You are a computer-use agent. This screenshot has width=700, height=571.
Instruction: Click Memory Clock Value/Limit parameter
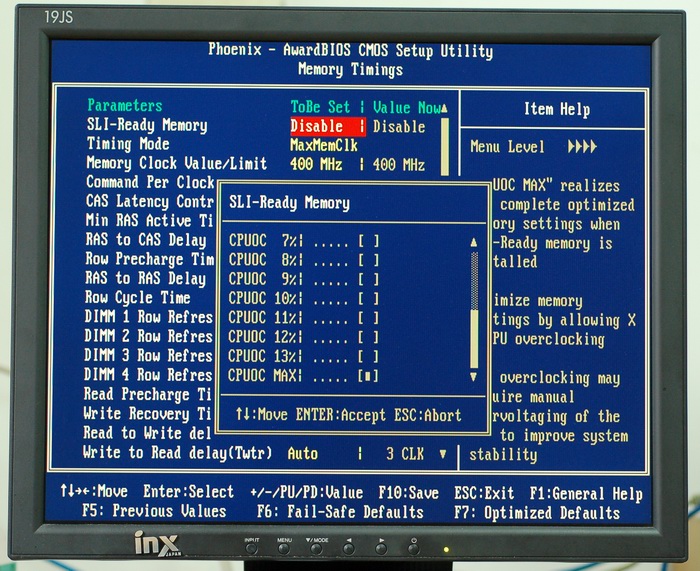click(177, 163)
